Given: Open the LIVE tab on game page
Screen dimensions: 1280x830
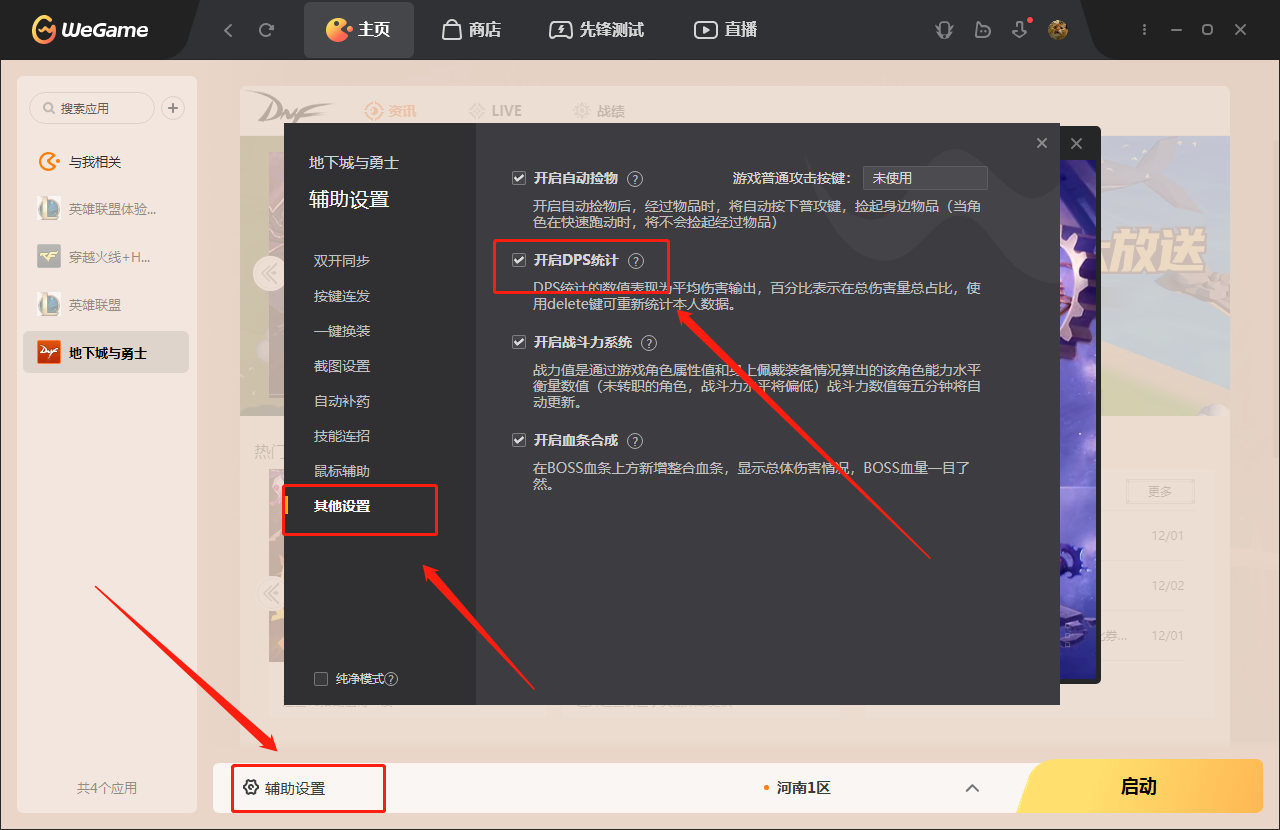Looking at the screenshot, I should (494, 111).
